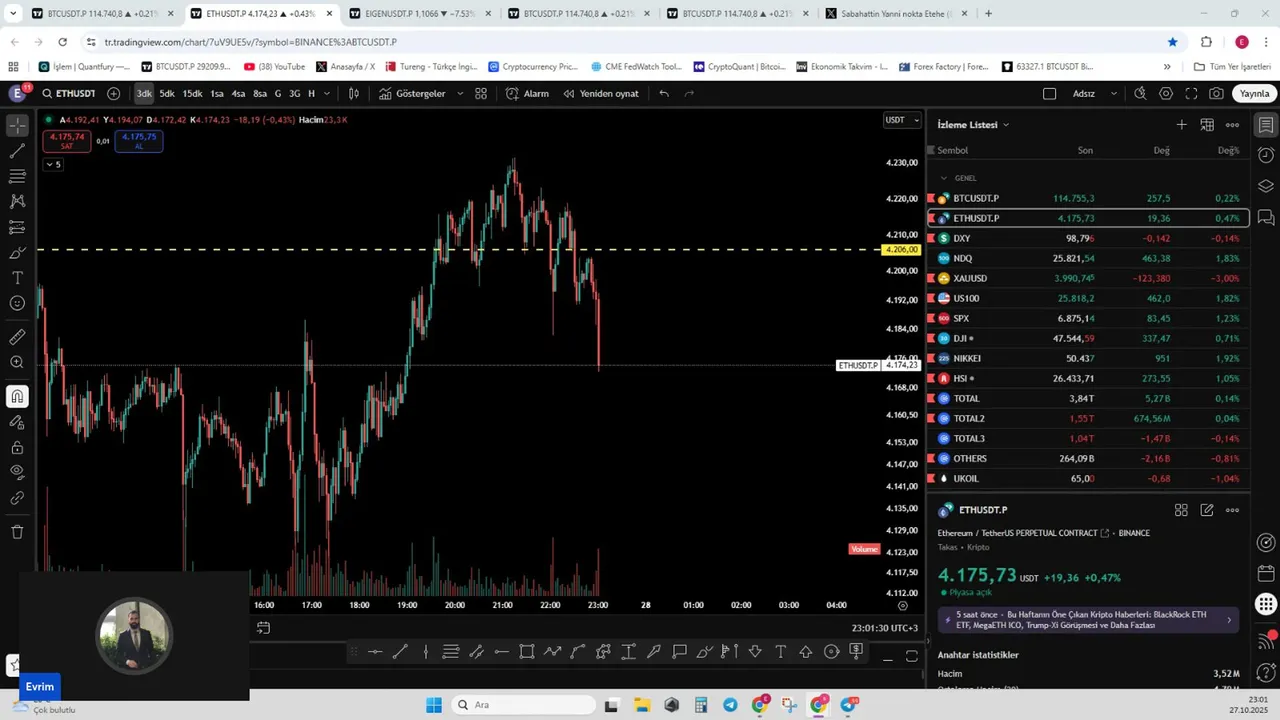Image resolution: width=1280 pixels, height=720 pixels.
Task: Undo last chart action
Action: [664, 93]
